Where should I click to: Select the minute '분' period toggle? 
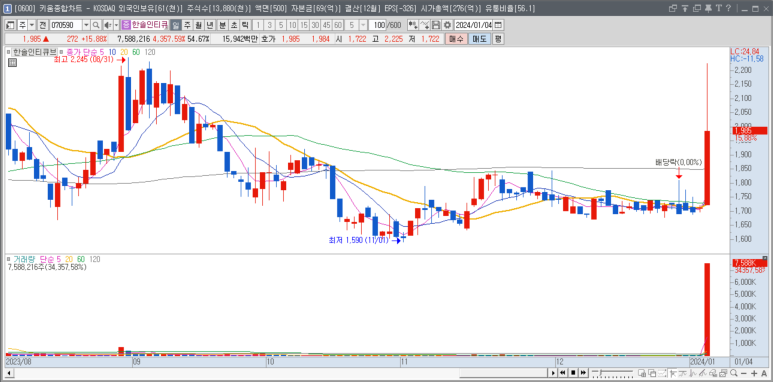[x=222, y=25]
